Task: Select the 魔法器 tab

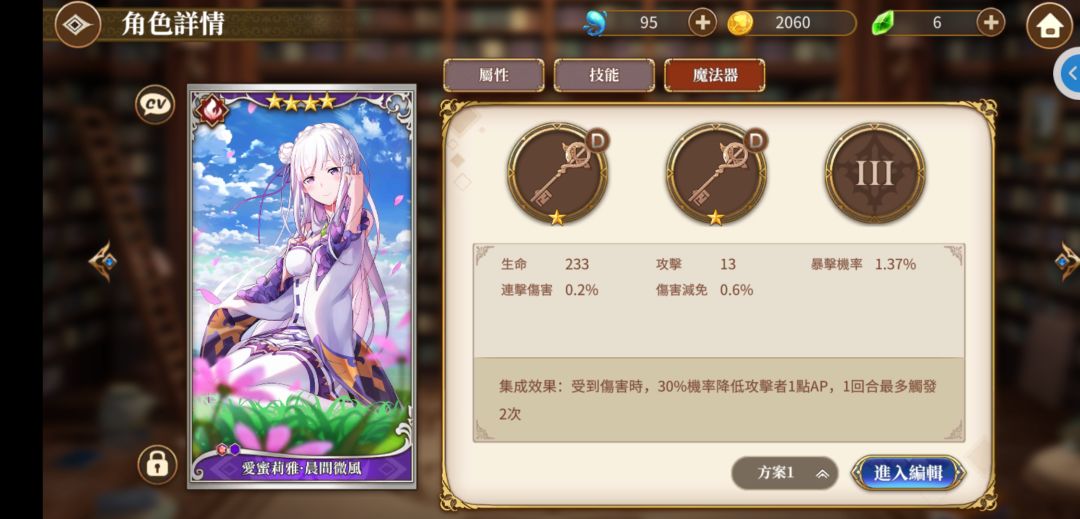Action: pyautogui.click(x=714, y=75)
